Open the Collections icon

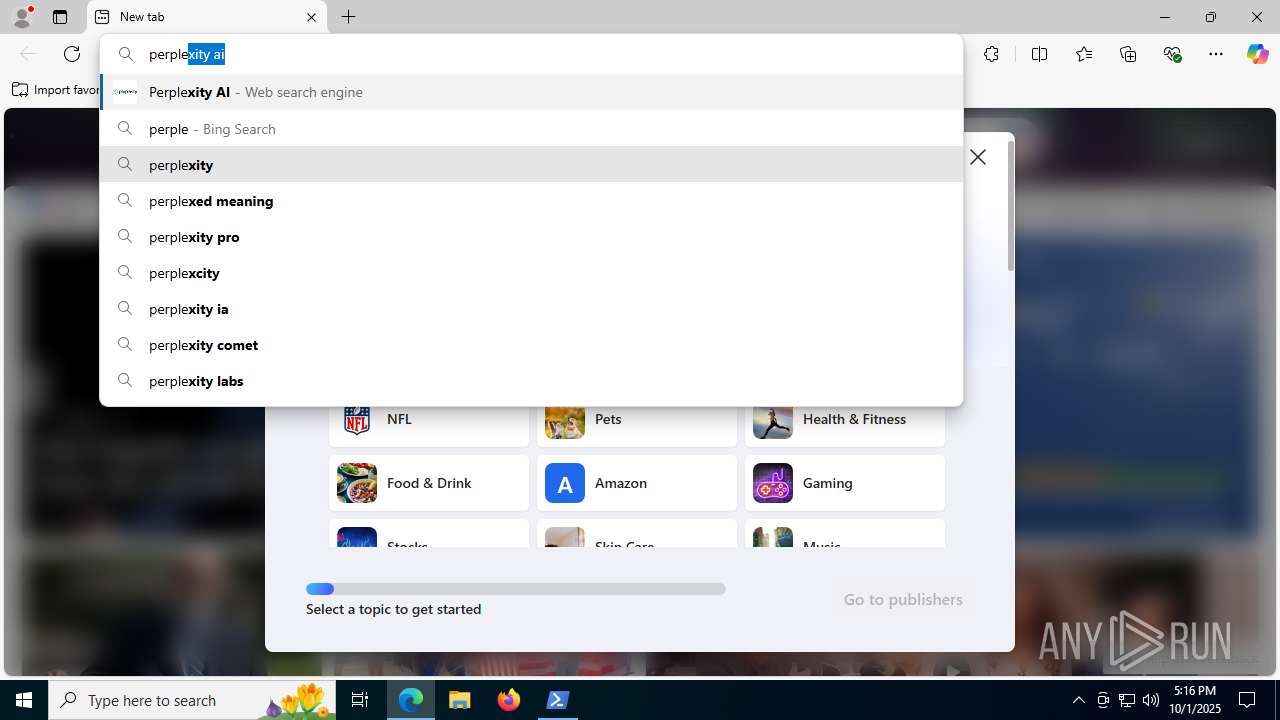tap(1128, 54)
